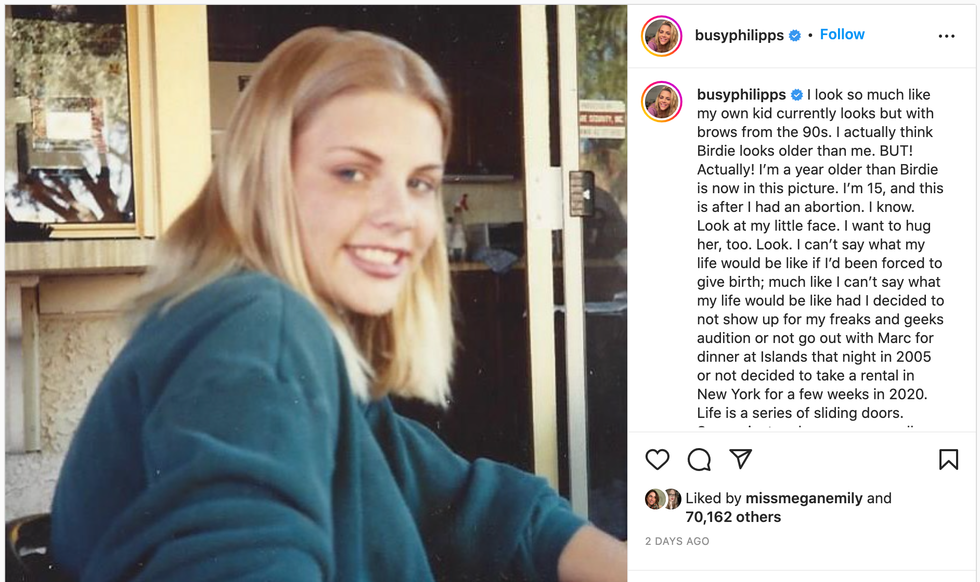The height and width of the screenshot is (582, 980).
Task: Click the word Liked by in likes row
Action: 713,498
